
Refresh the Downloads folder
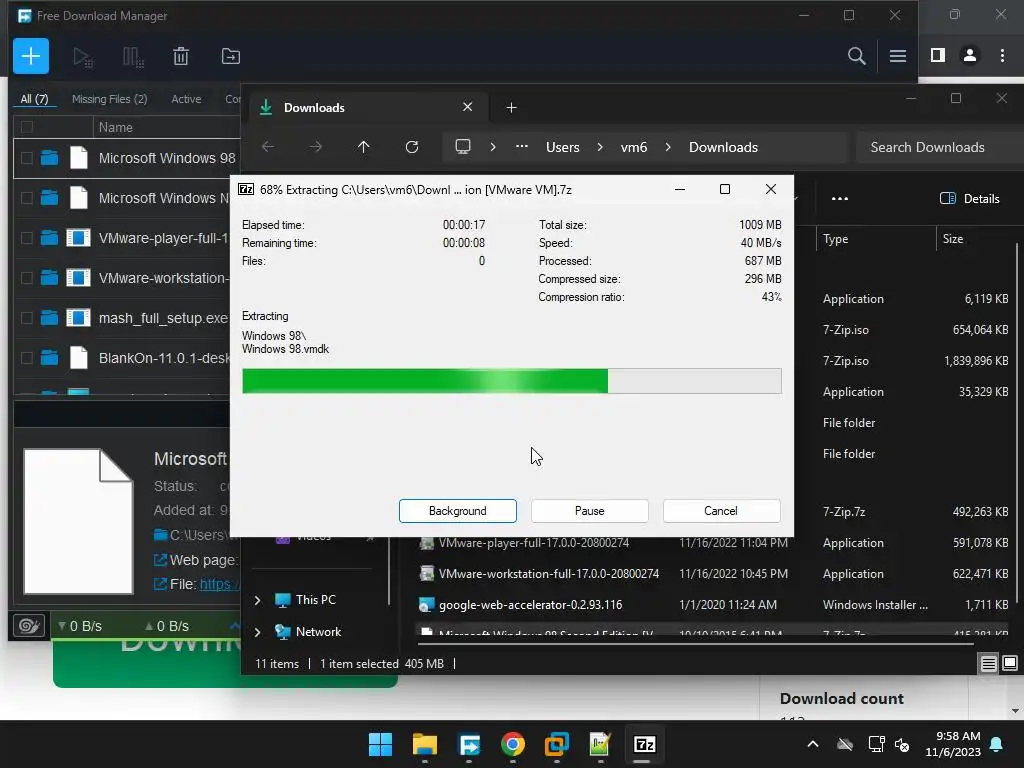point(411,147)
